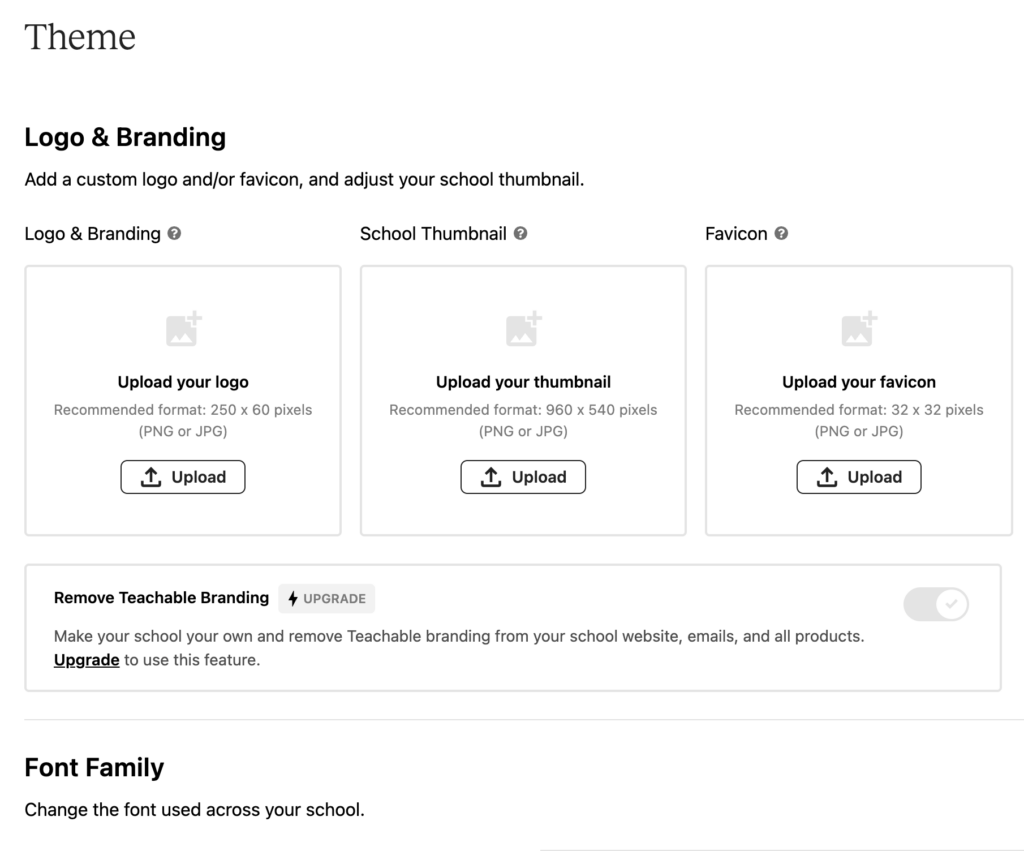Click help icon beside Logo & Branding label

[174, 233]
